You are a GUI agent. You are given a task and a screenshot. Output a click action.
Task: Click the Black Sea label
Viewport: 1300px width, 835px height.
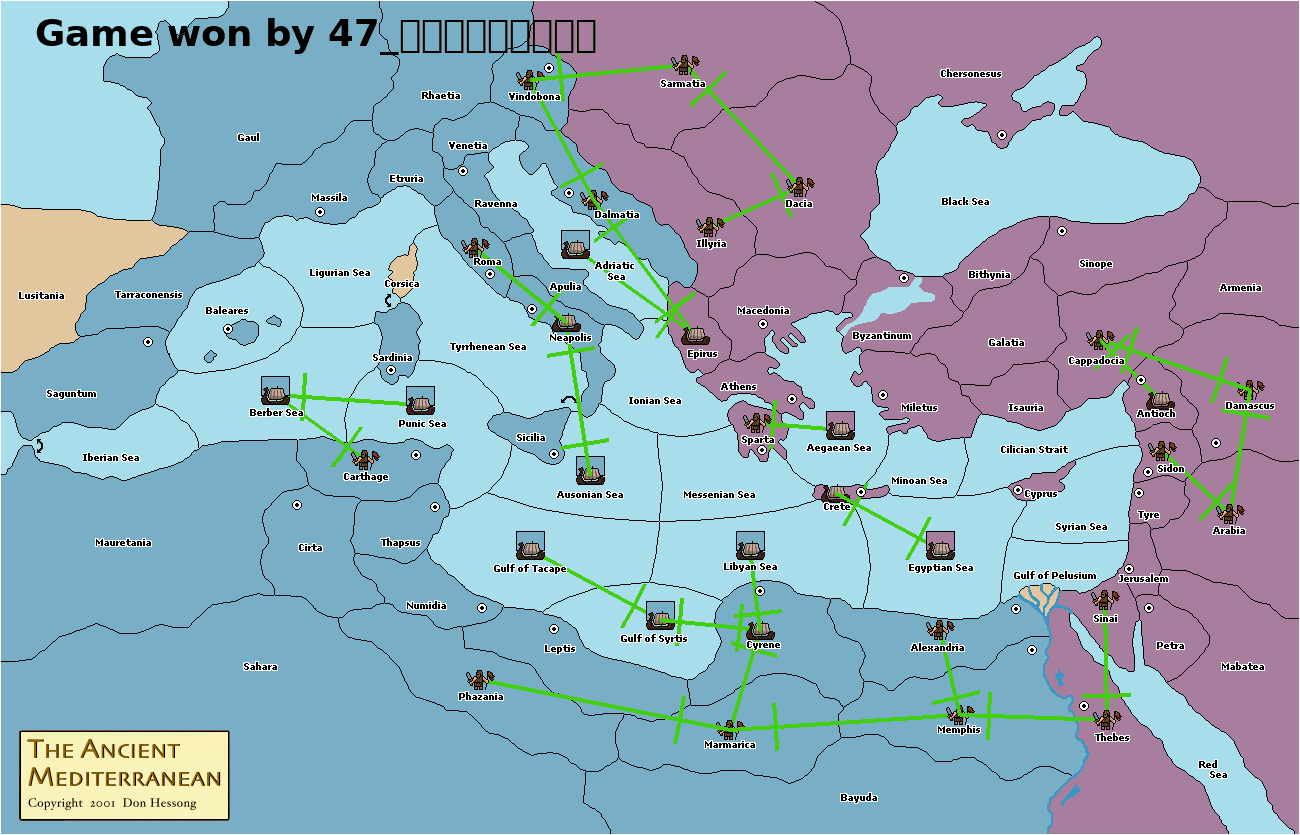(965, 202)
